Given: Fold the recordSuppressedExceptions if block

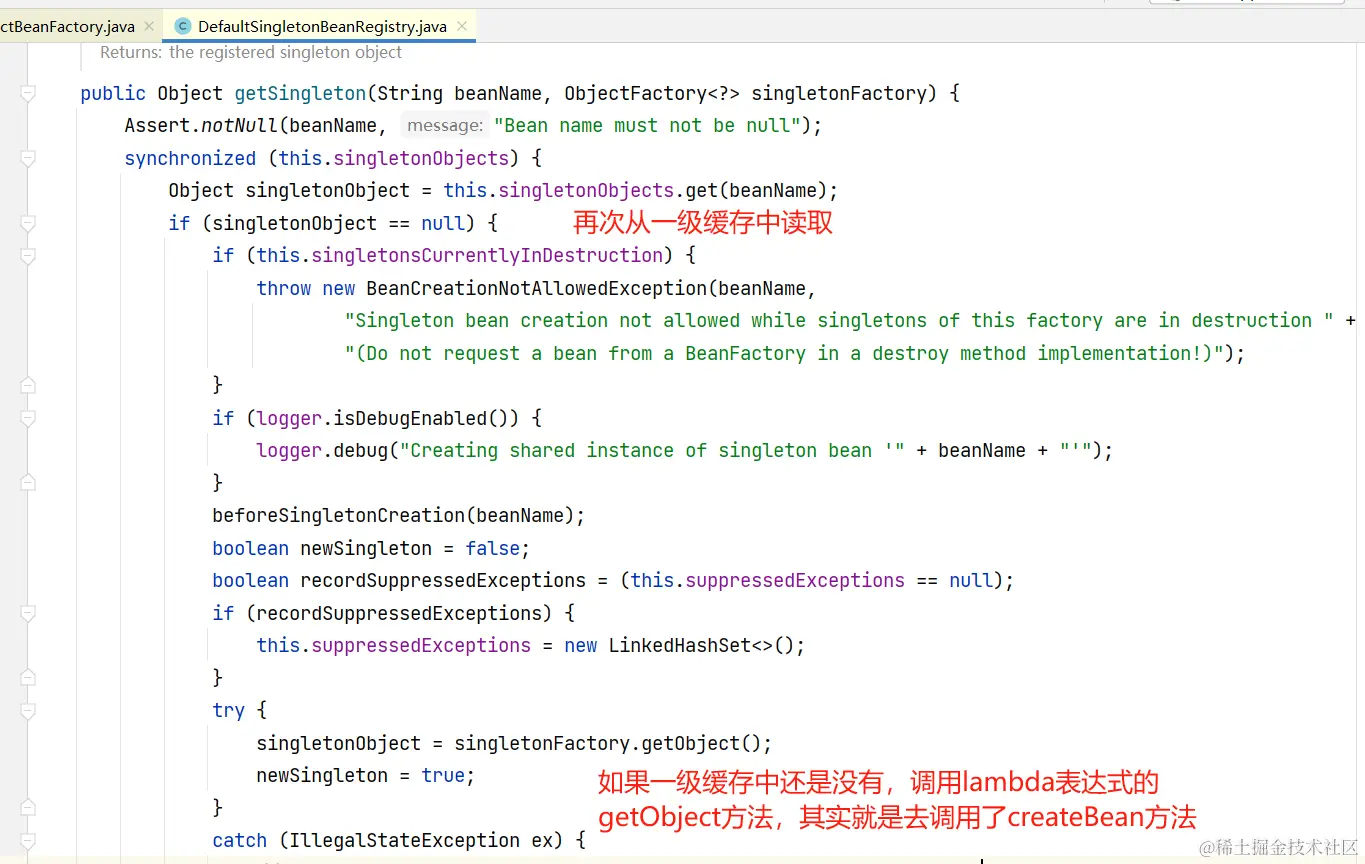Looking at the screenshot, I should click(x=28, y=612).
